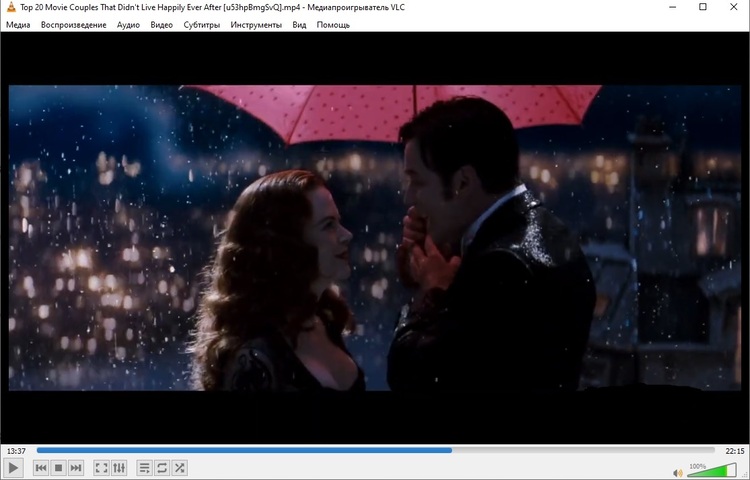
Task: Close the VLC player window
Action: [733, 7]
